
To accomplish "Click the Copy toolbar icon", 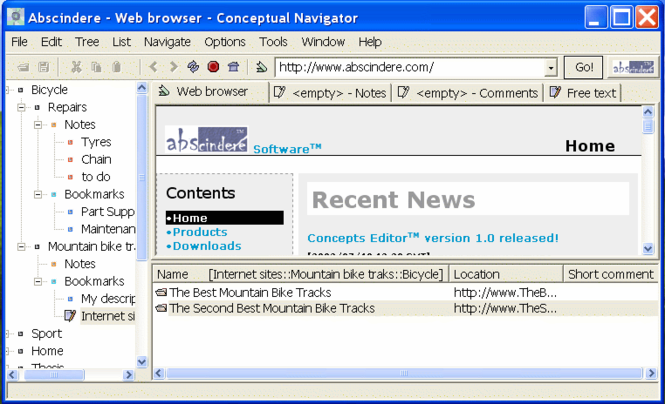I will [x=96, y=67].
